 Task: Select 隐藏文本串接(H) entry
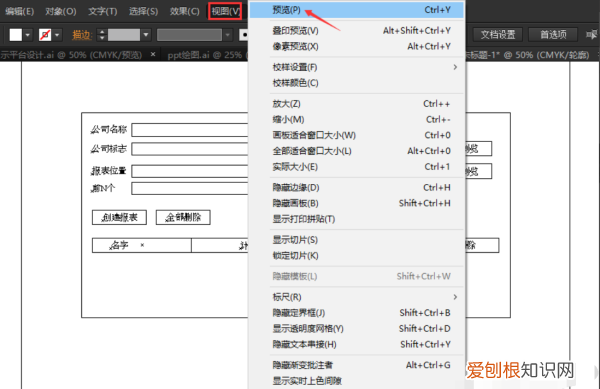pos(356,344)
